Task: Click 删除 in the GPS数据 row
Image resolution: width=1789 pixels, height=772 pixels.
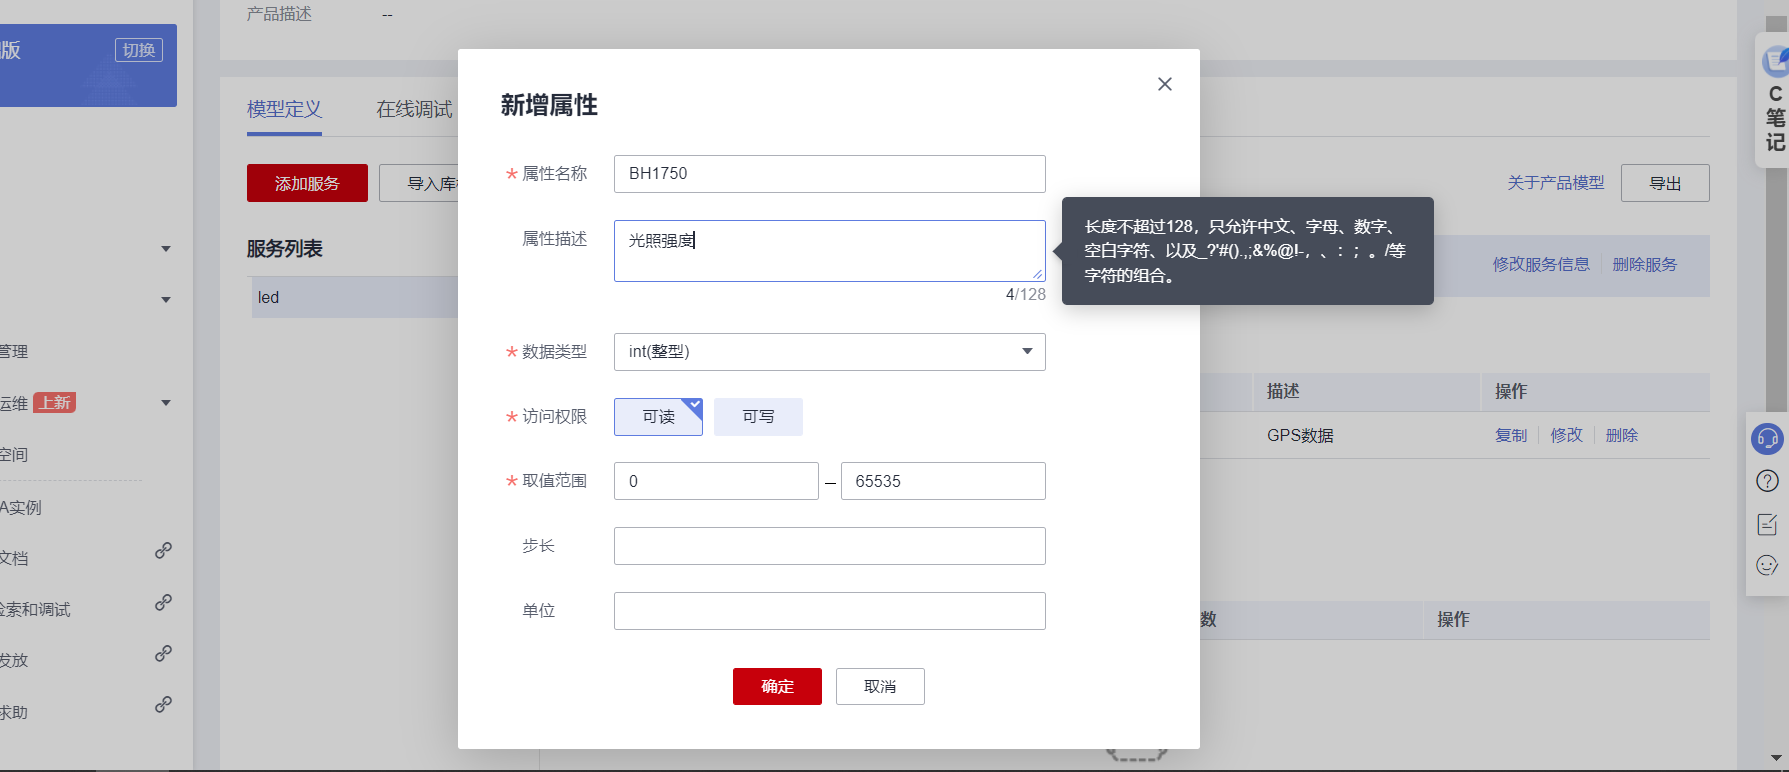Action: point(1622,436)
